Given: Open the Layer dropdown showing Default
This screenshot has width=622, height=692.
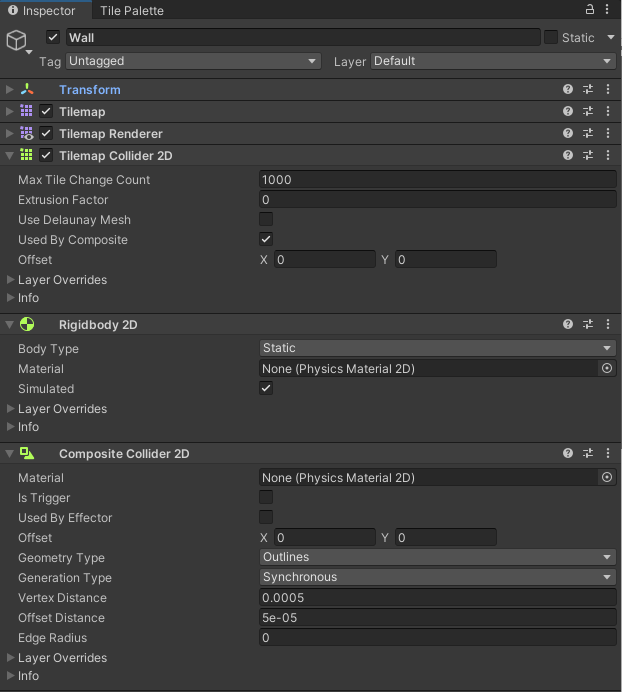Looking at the screenshot, I should (493, 61).
